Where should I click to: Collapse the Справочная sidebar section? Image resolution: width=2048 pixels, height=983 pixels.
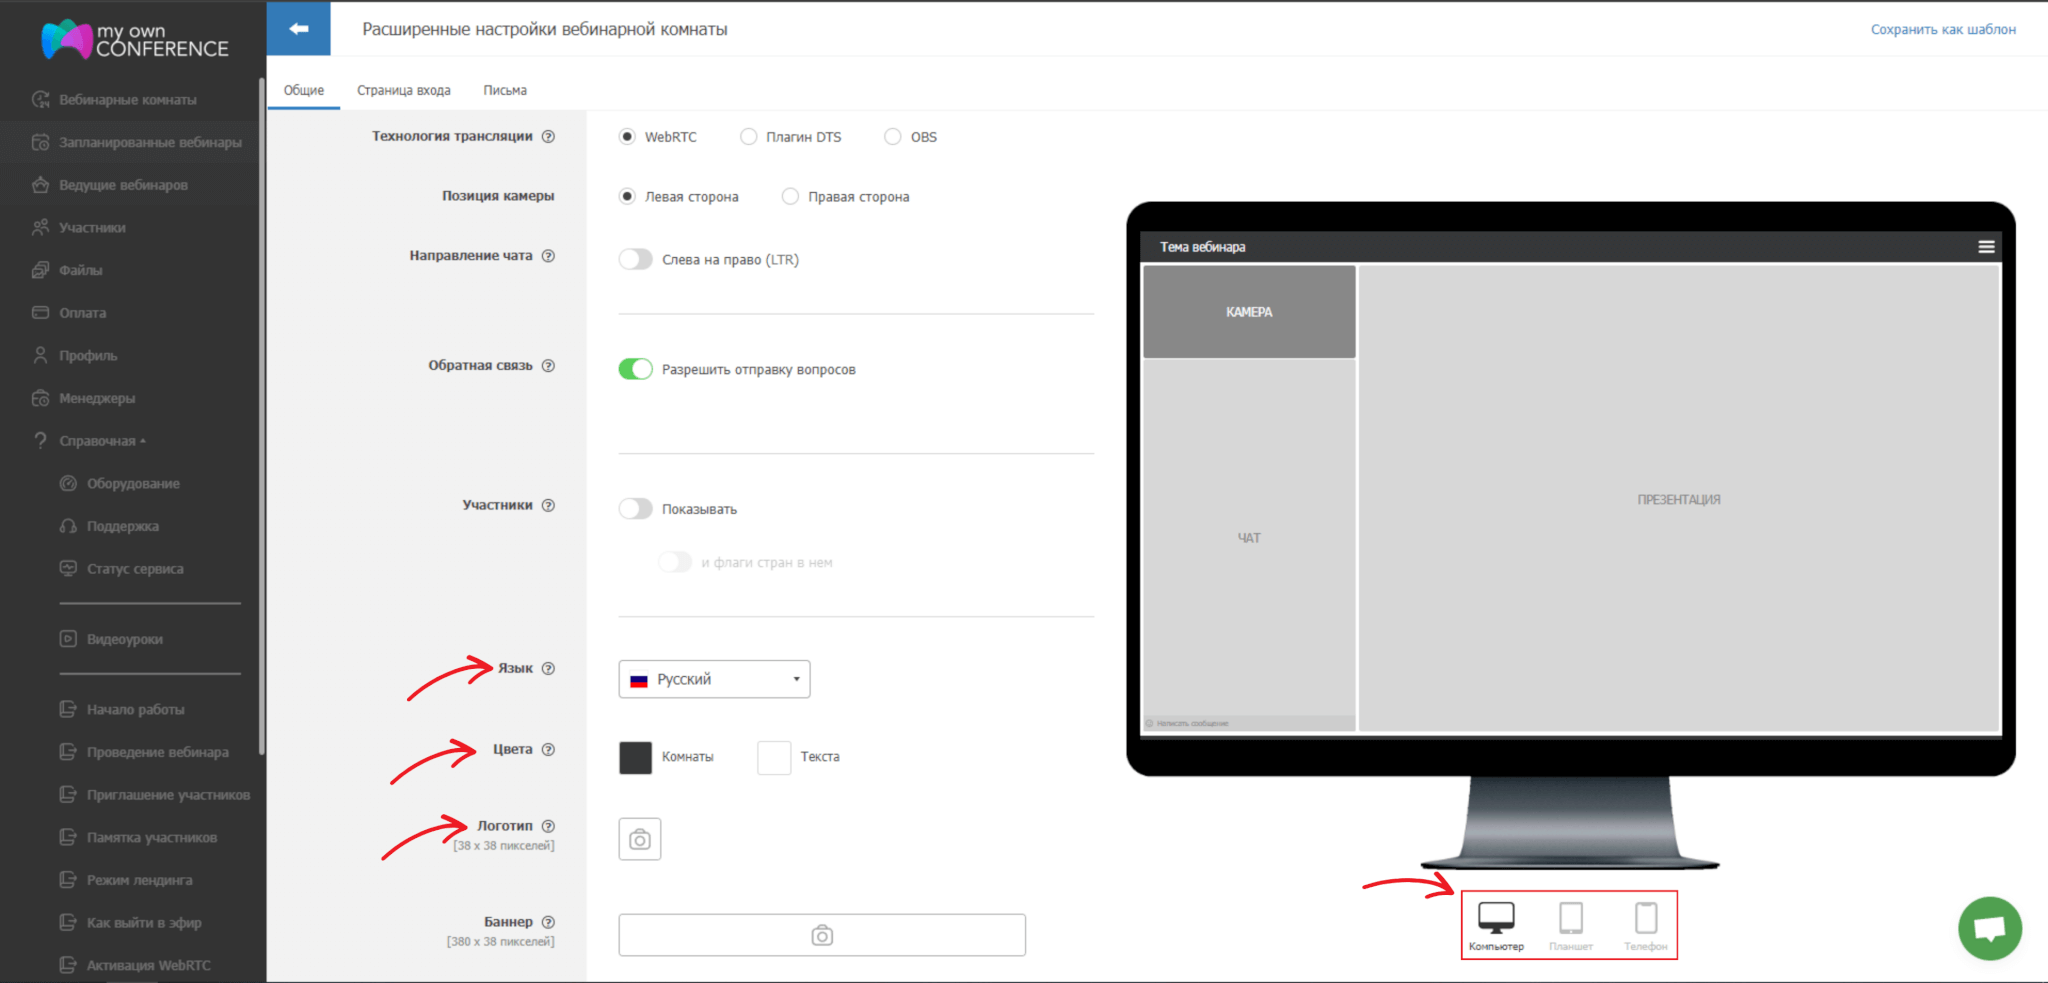(x=98, y=441)
